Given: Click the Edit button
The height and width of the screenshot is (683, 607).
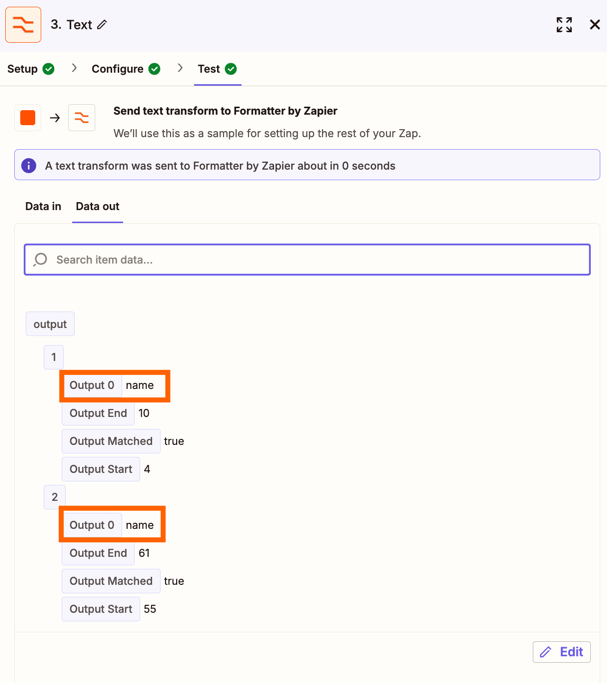Looking at the screenshot, I should [x=561, y=652].
